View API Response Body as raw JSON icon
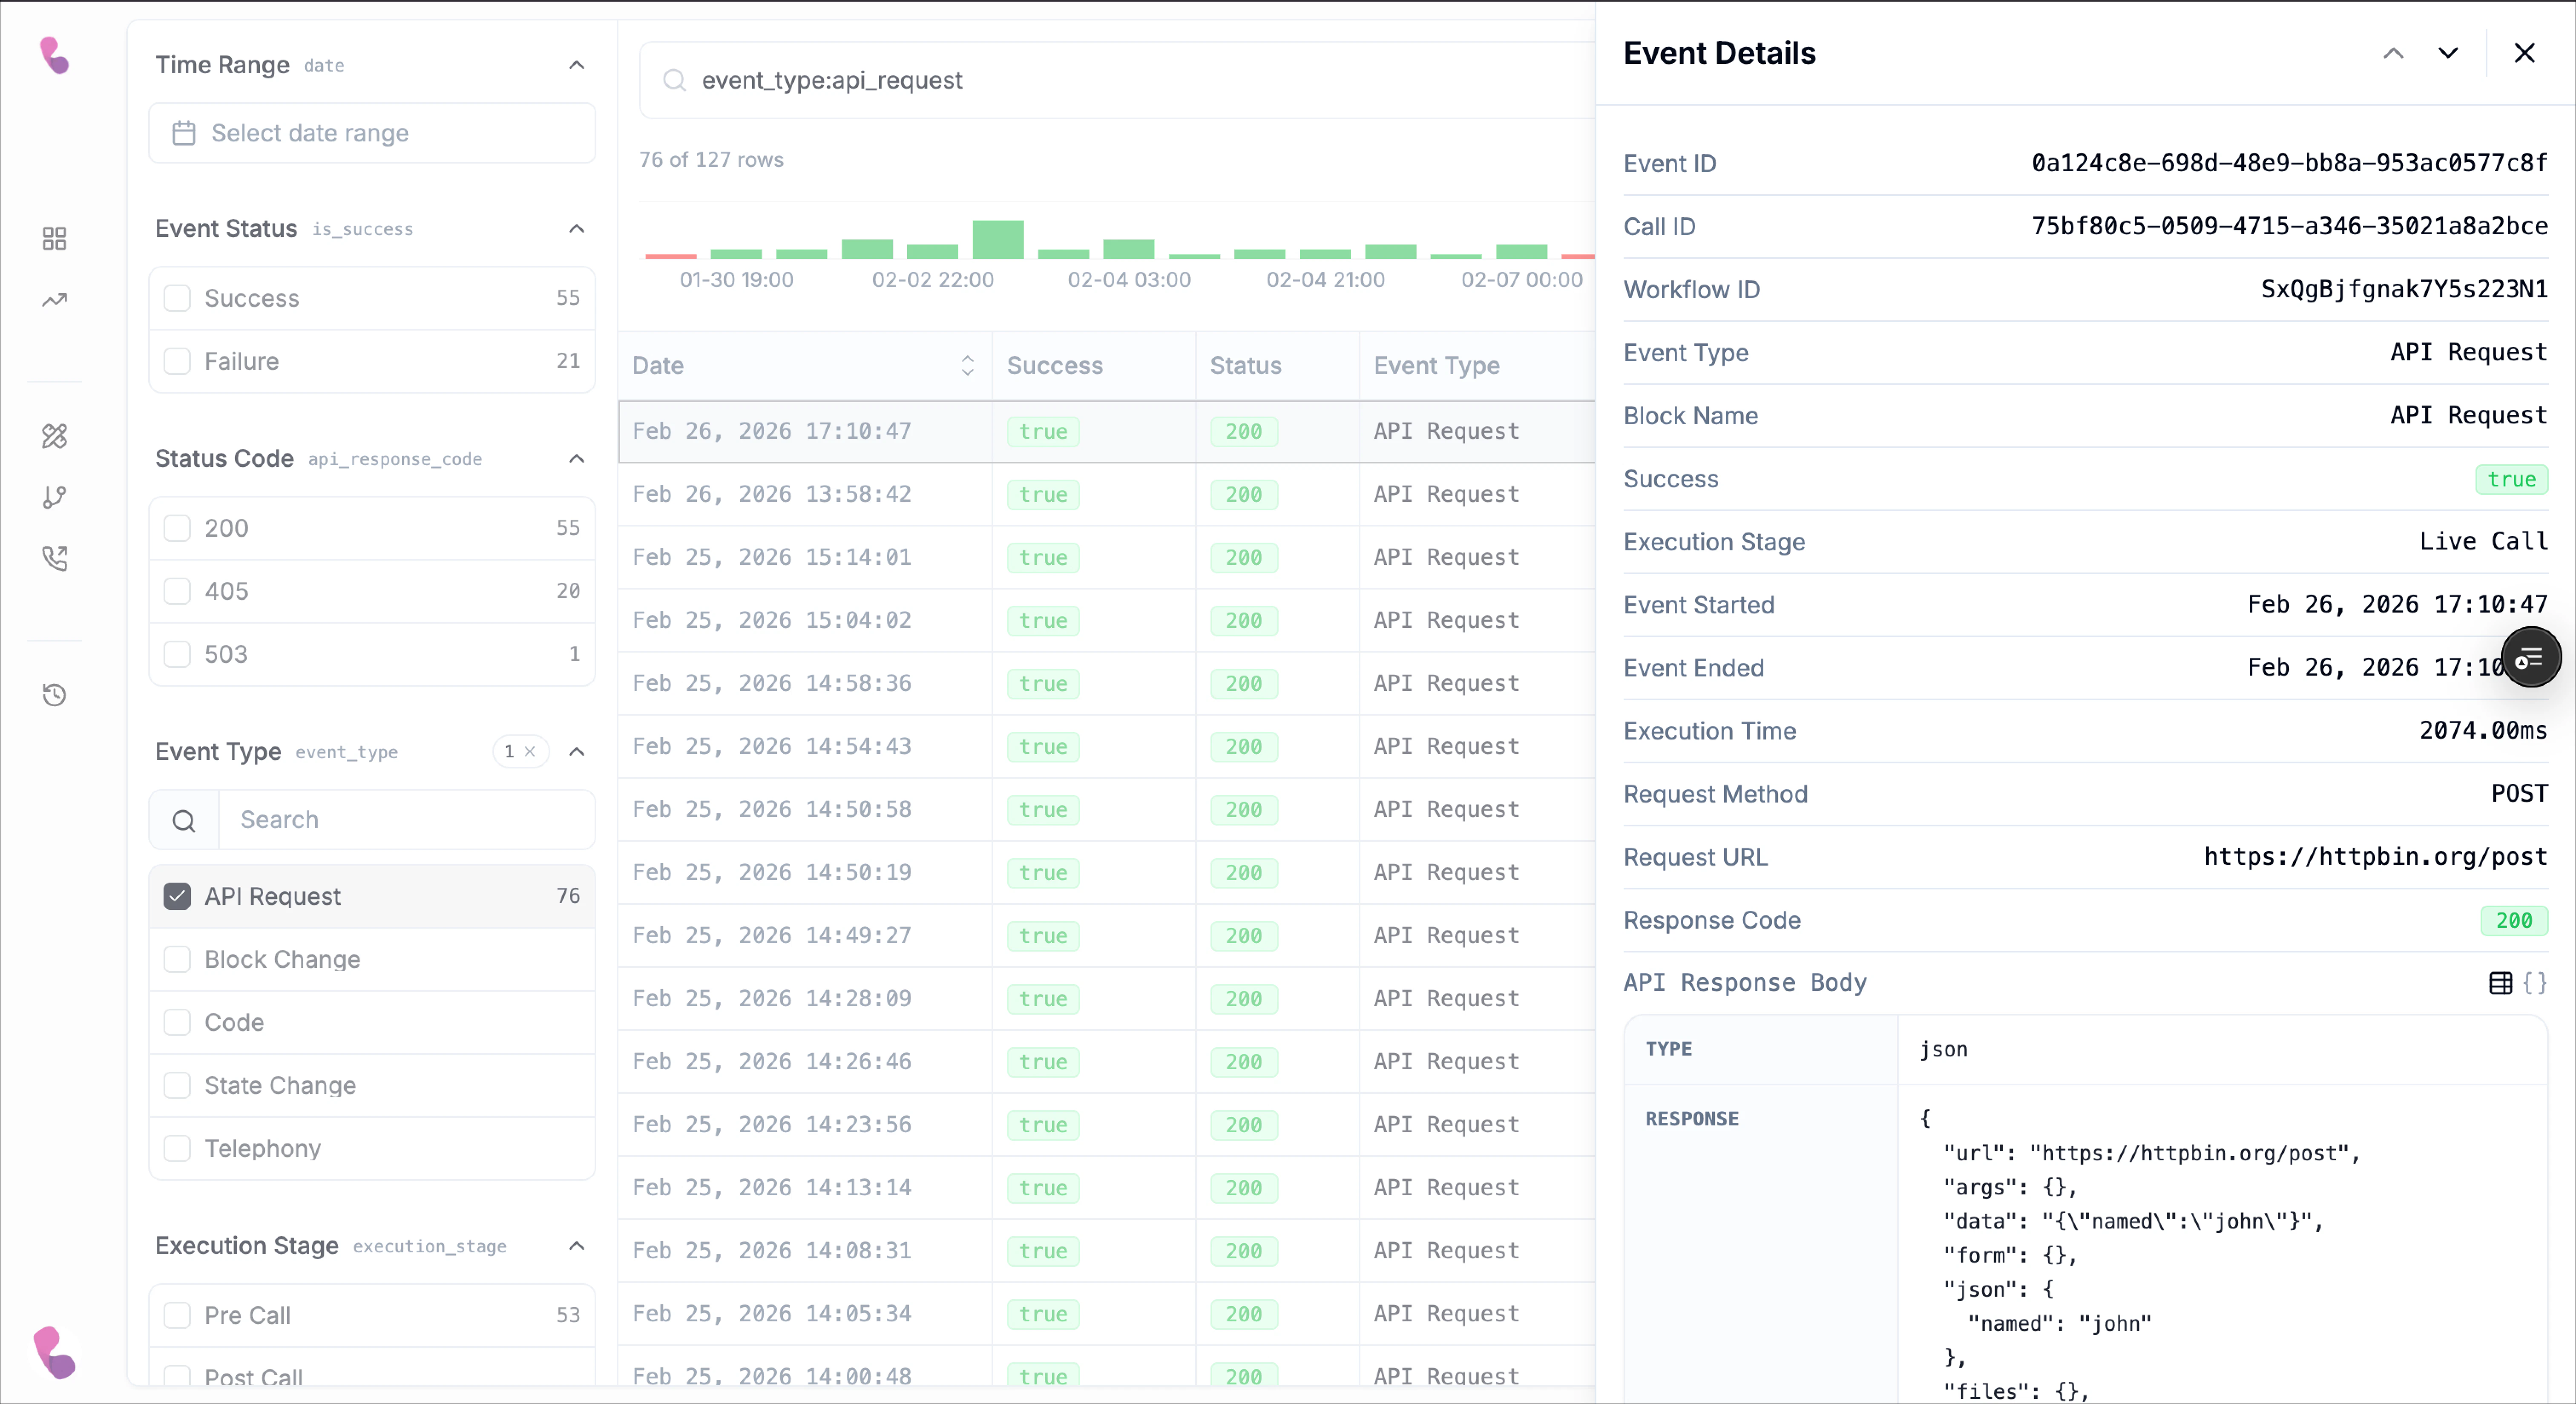The height and width of the screenshot is (1404, 2576). coord(2537,984)
